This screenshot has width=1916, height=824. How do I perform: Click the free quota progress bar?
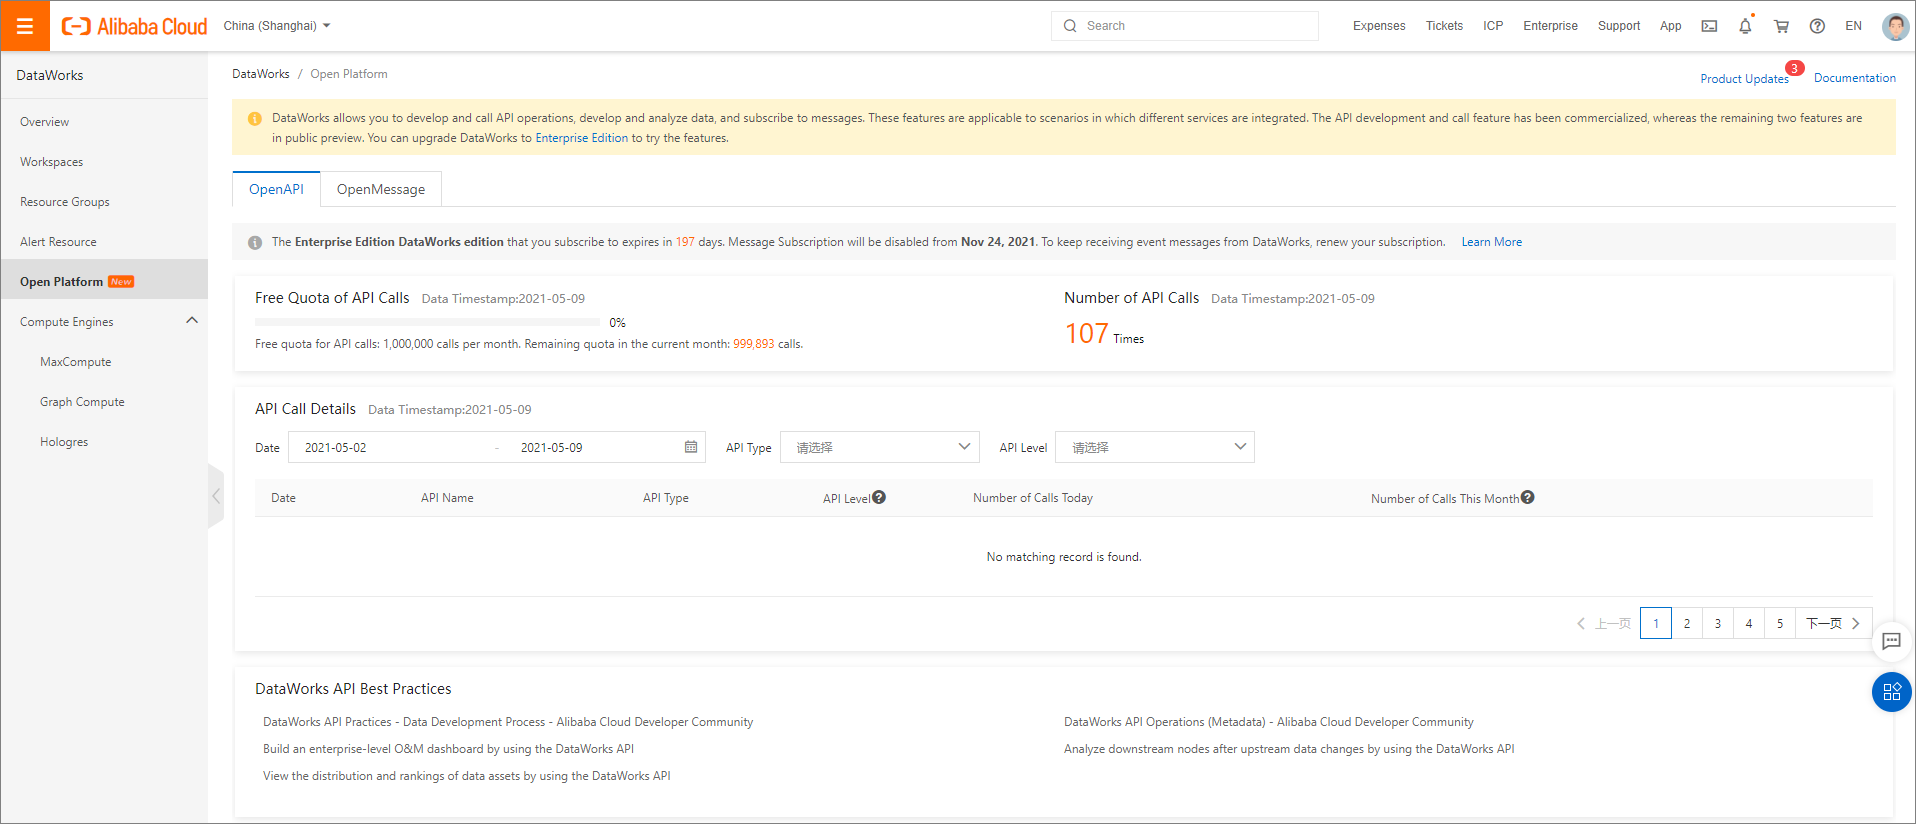427,322
